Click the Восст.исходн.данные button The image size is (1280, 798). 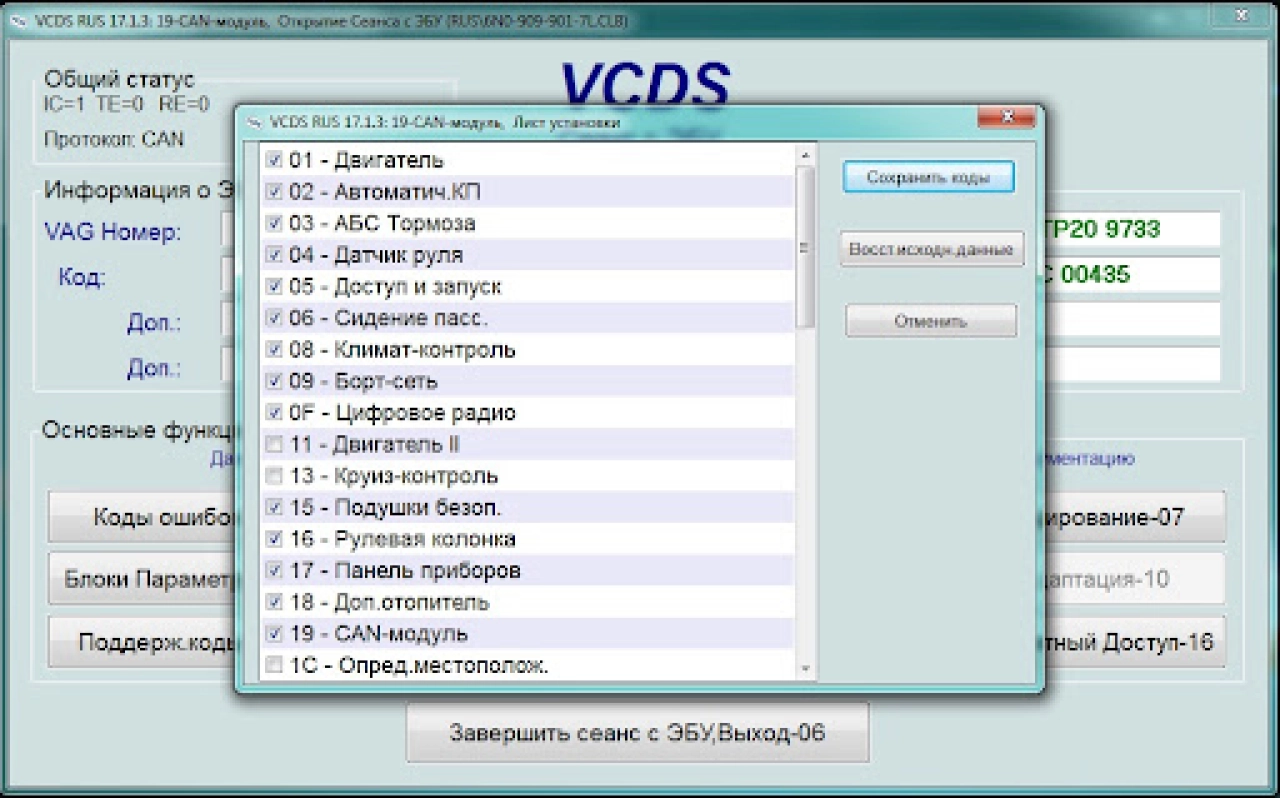tap(932, 249)
